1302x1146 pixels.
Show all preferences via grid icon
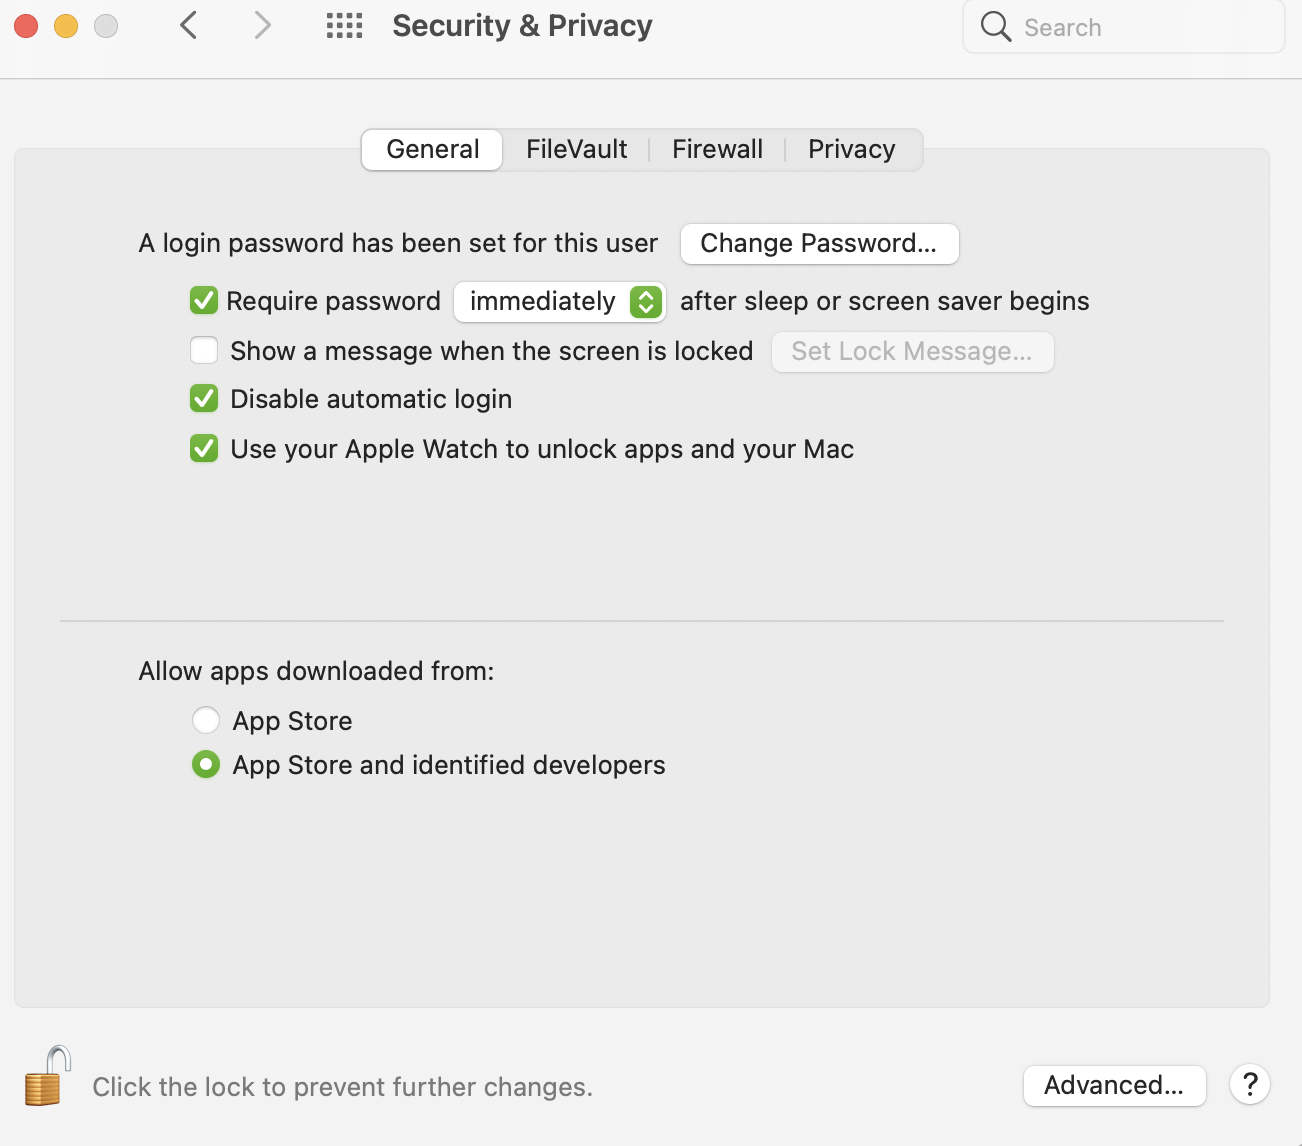(344, 25)
